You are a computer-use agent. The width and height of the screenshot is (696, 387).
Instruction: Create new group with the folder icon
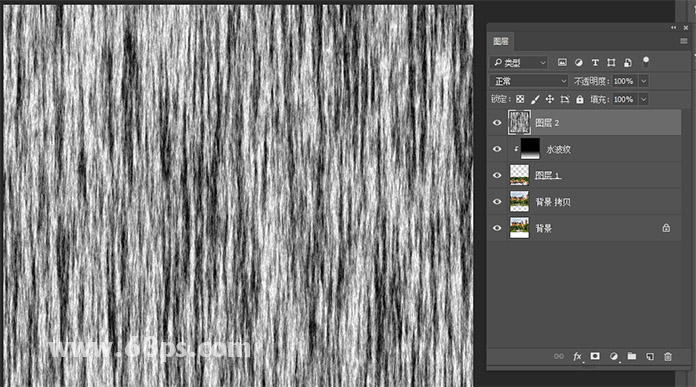(632, 356)
